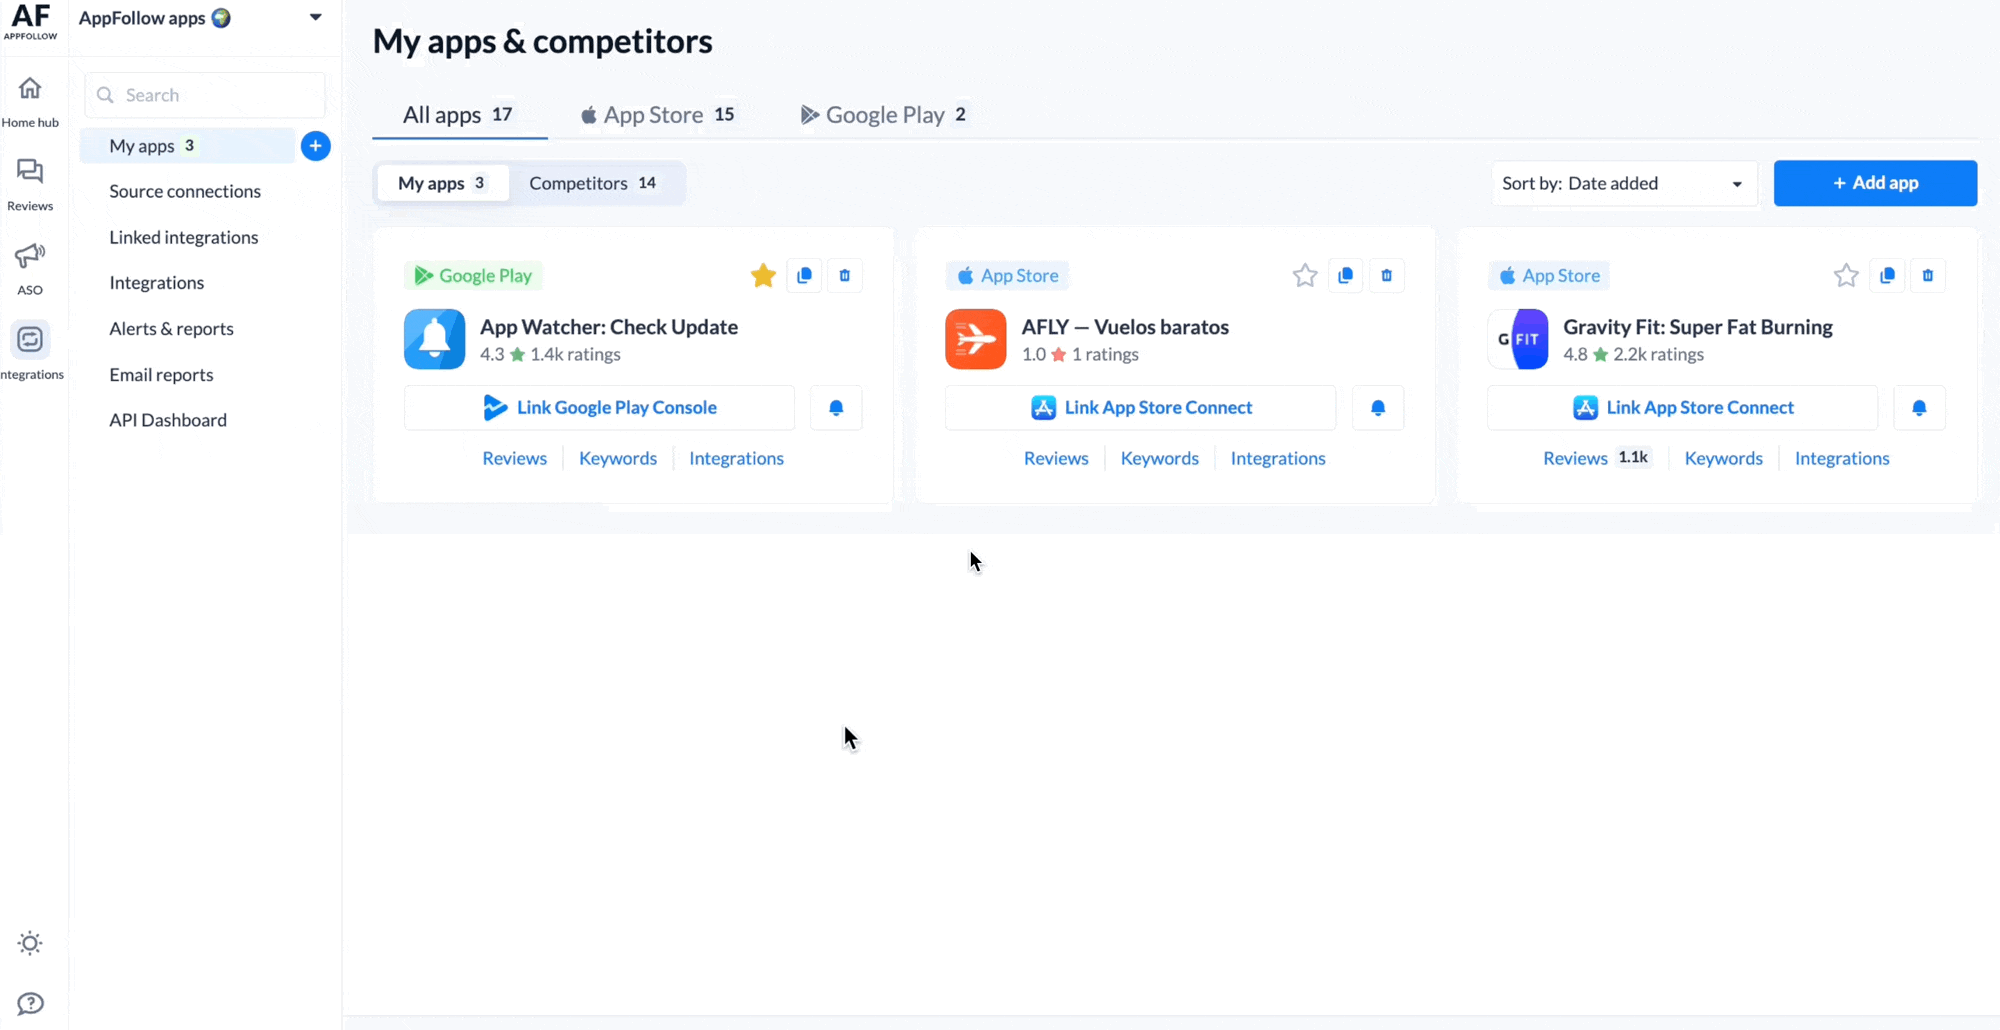Unfavorite App Watcher with the gold star
Image resolution: width=2000 pixels, height=1030 pixels.
coord(763,275)
